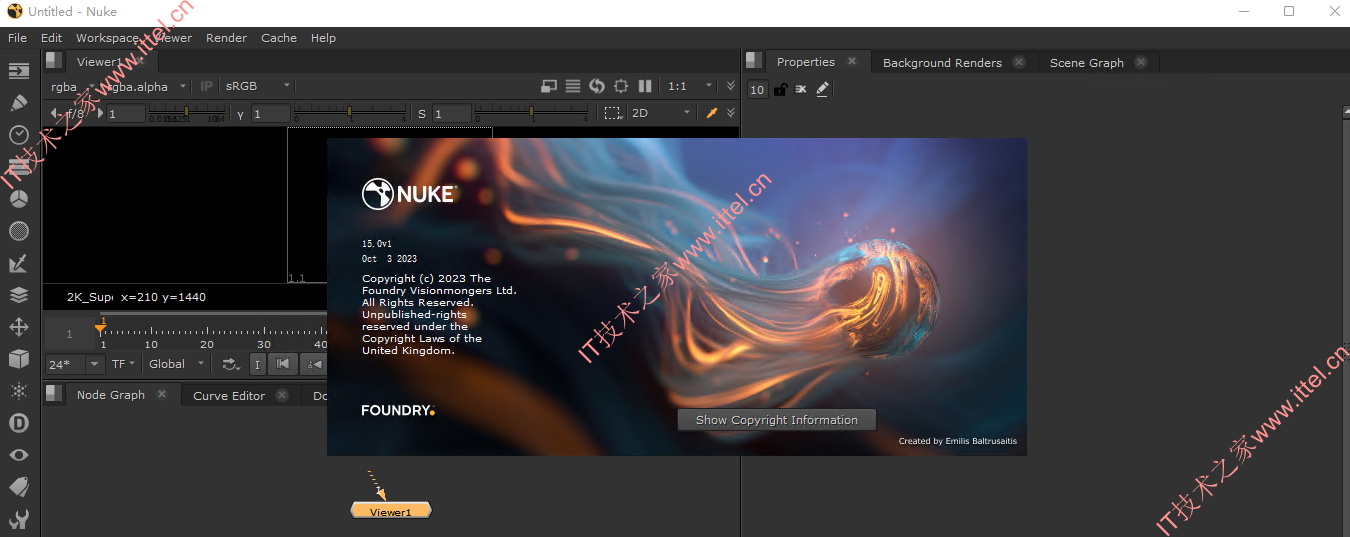1350x537 pixels.
Task: Open the Merge nodes layers icon
Action: tap(19, 295)
